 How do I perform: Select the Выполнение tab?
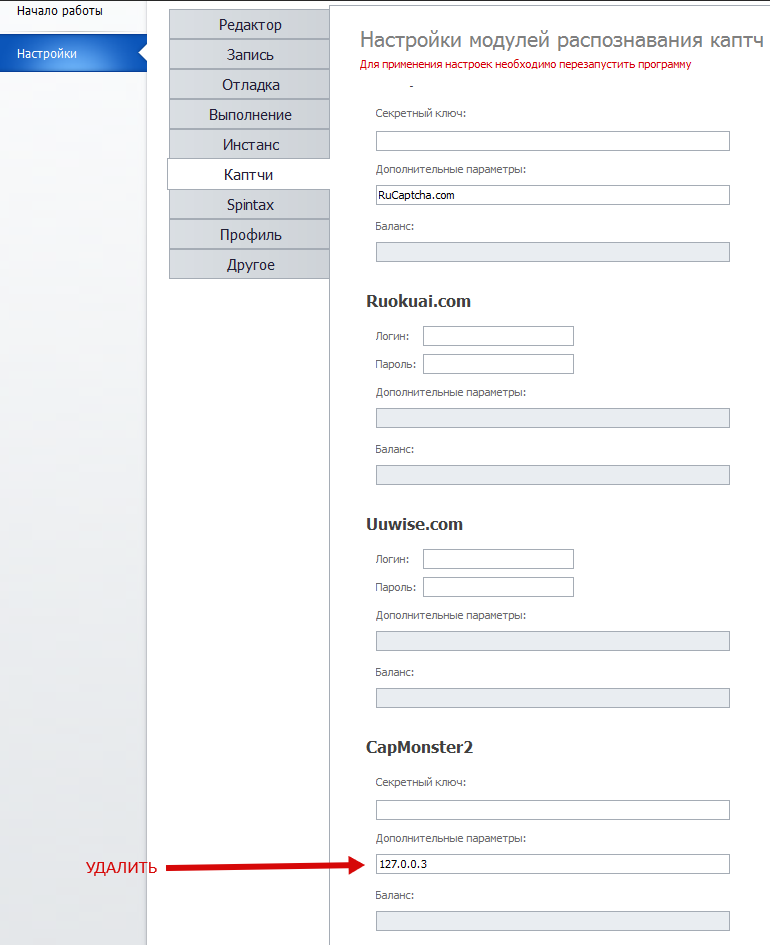[249, 115]
